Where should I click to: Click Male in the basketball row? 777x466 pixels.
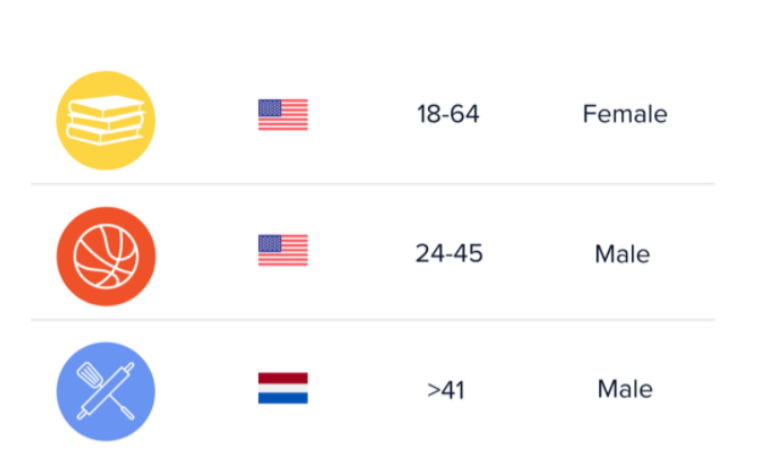[x=622, y=254]
